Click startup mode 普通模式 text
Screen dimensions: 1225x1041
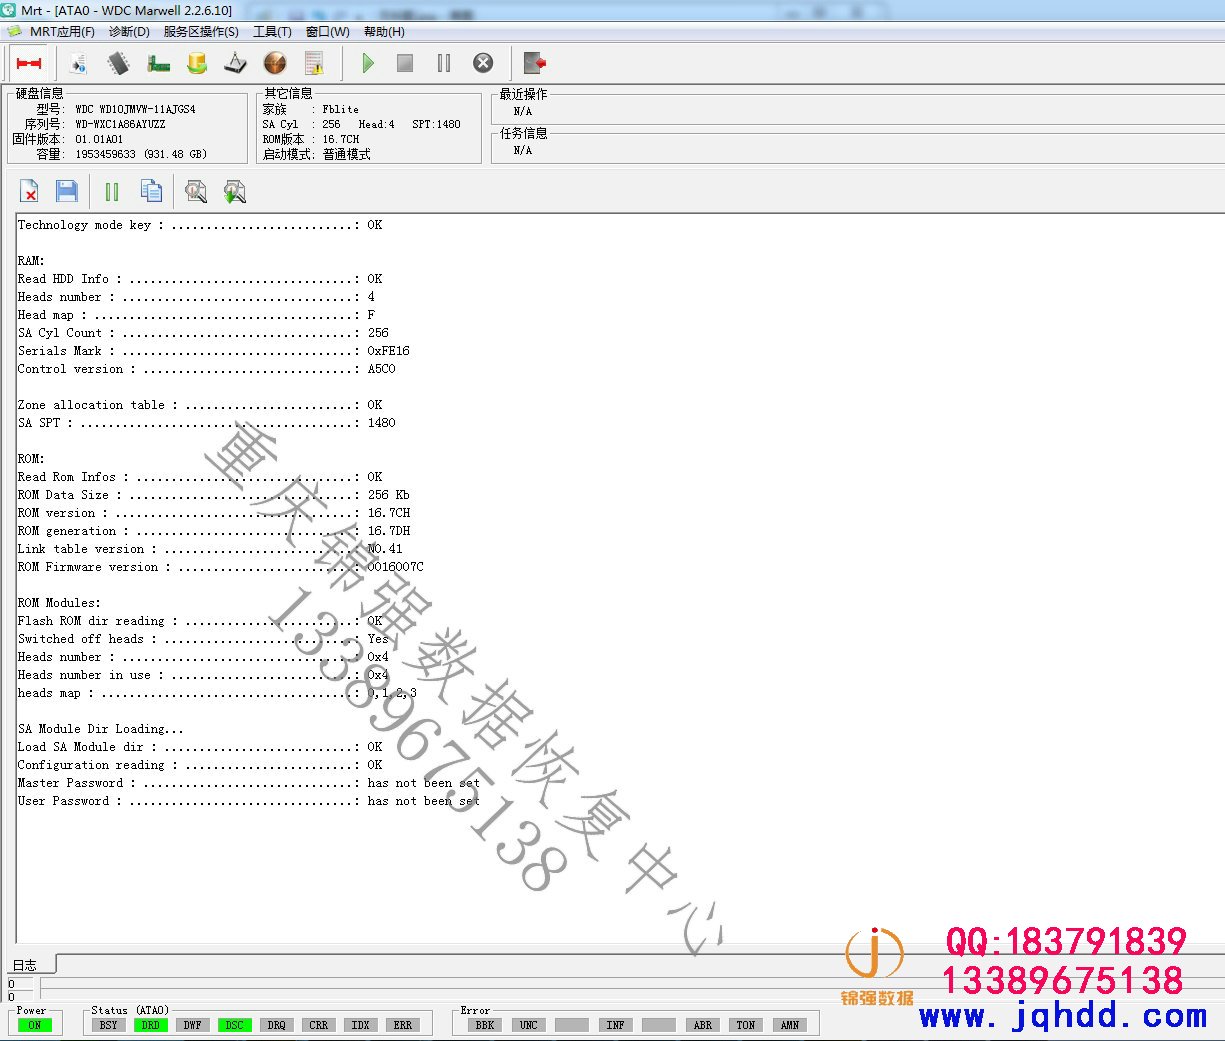[x=347, y=155]
